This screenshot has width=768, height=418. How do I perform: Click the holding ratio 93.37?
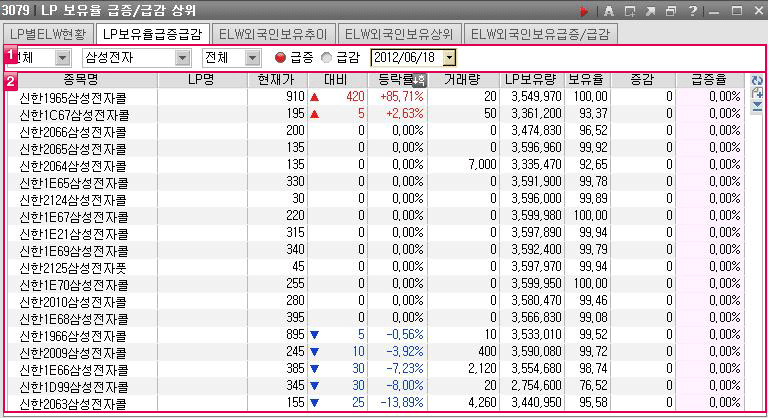pos(593,114)
